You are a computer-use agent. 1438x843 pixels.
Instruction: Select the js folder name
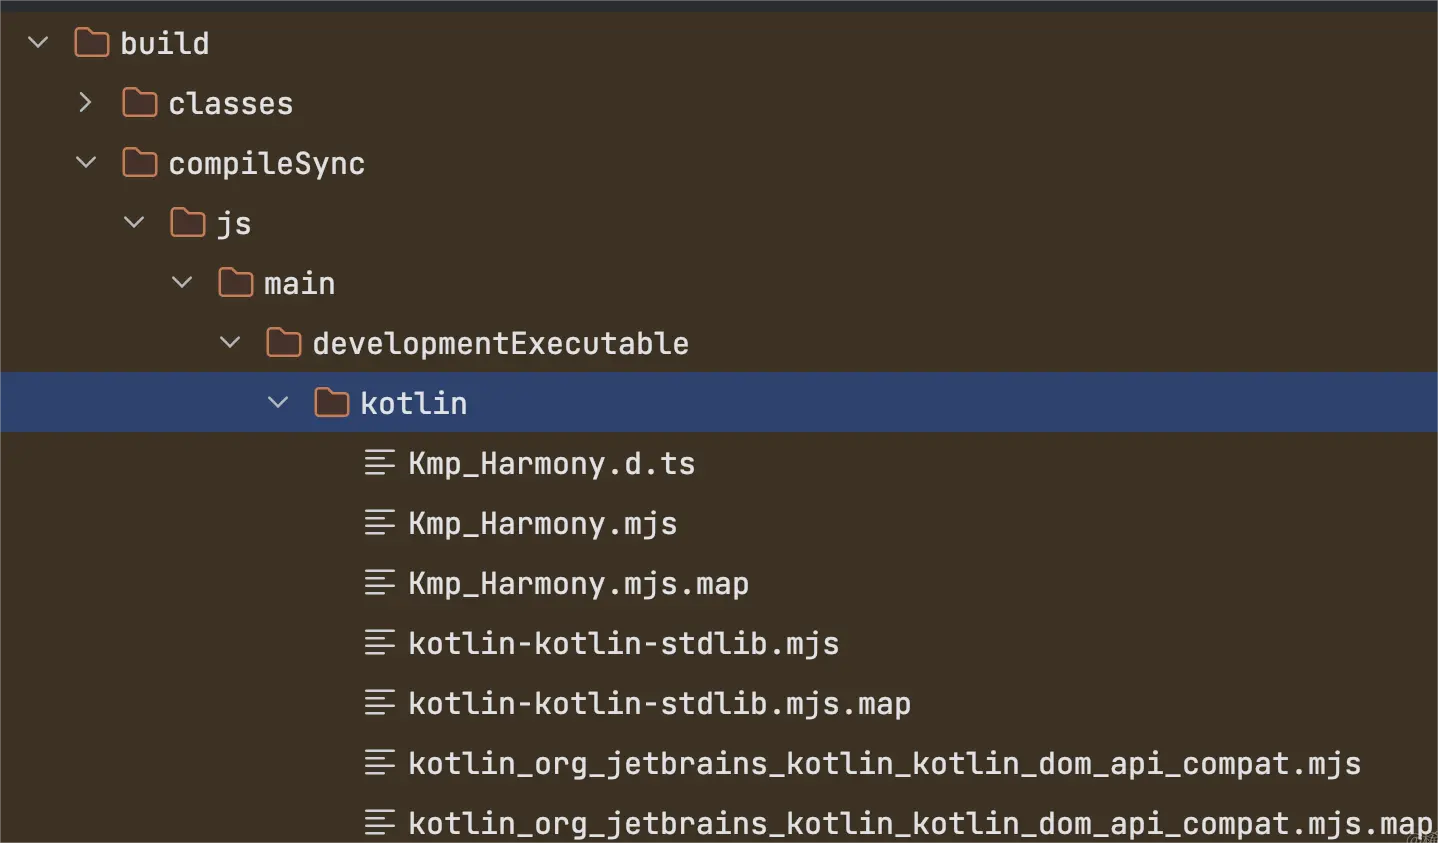234,224
